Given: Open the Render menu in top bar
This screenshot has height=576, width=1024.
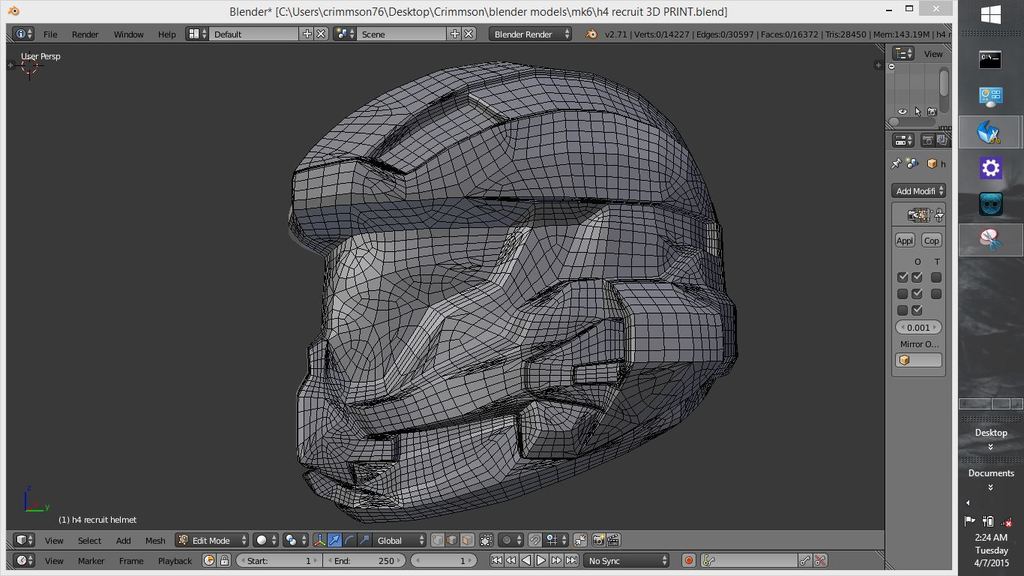Looking at the screenshot, I should (x=85, y=34).
